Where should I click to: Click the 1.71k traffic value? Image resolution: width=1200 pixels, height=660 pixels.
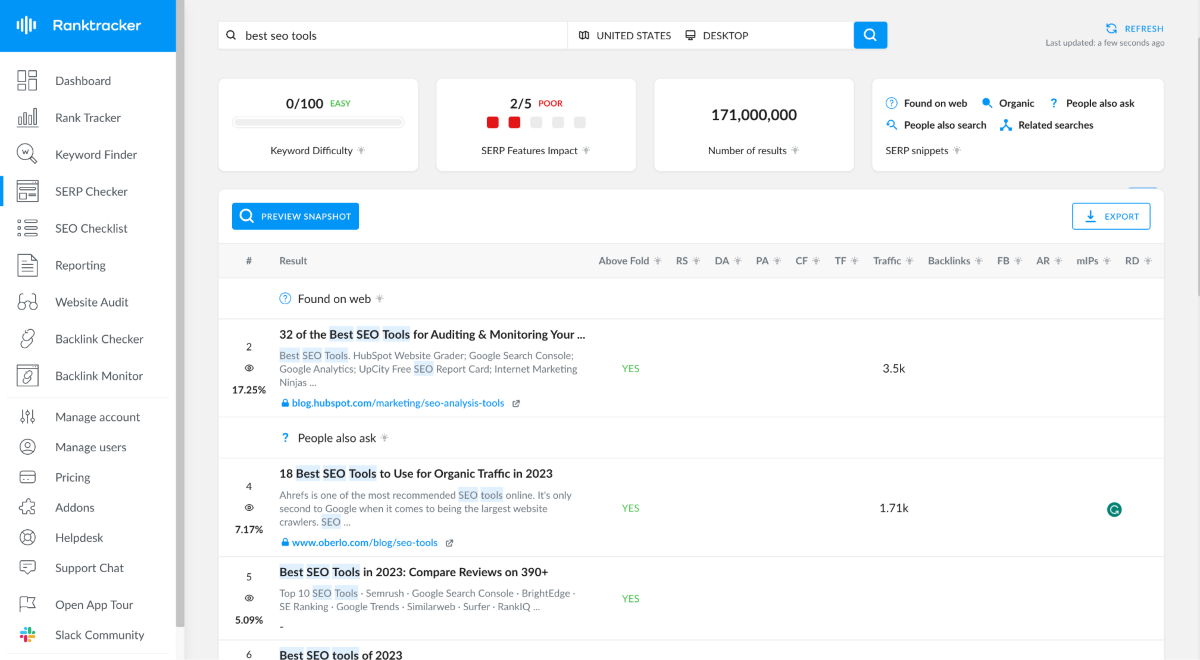(x=893, y=508)
